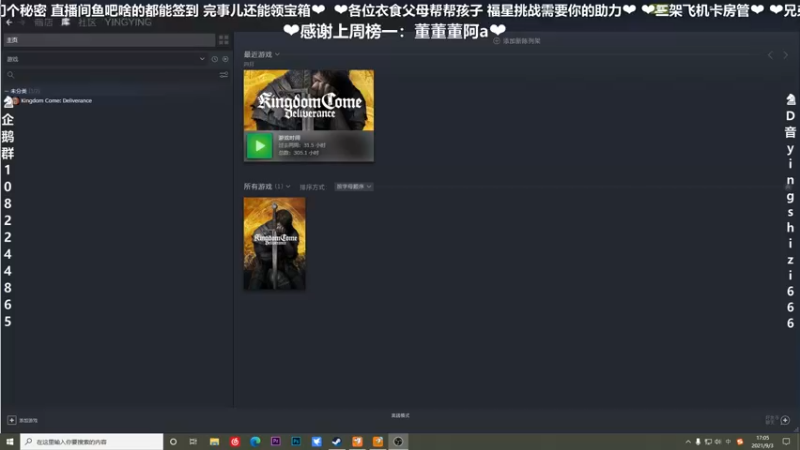The height and width of the screenshot is (450, 800).
Task: Open Windows notification center icon
Action: [786, 442]
